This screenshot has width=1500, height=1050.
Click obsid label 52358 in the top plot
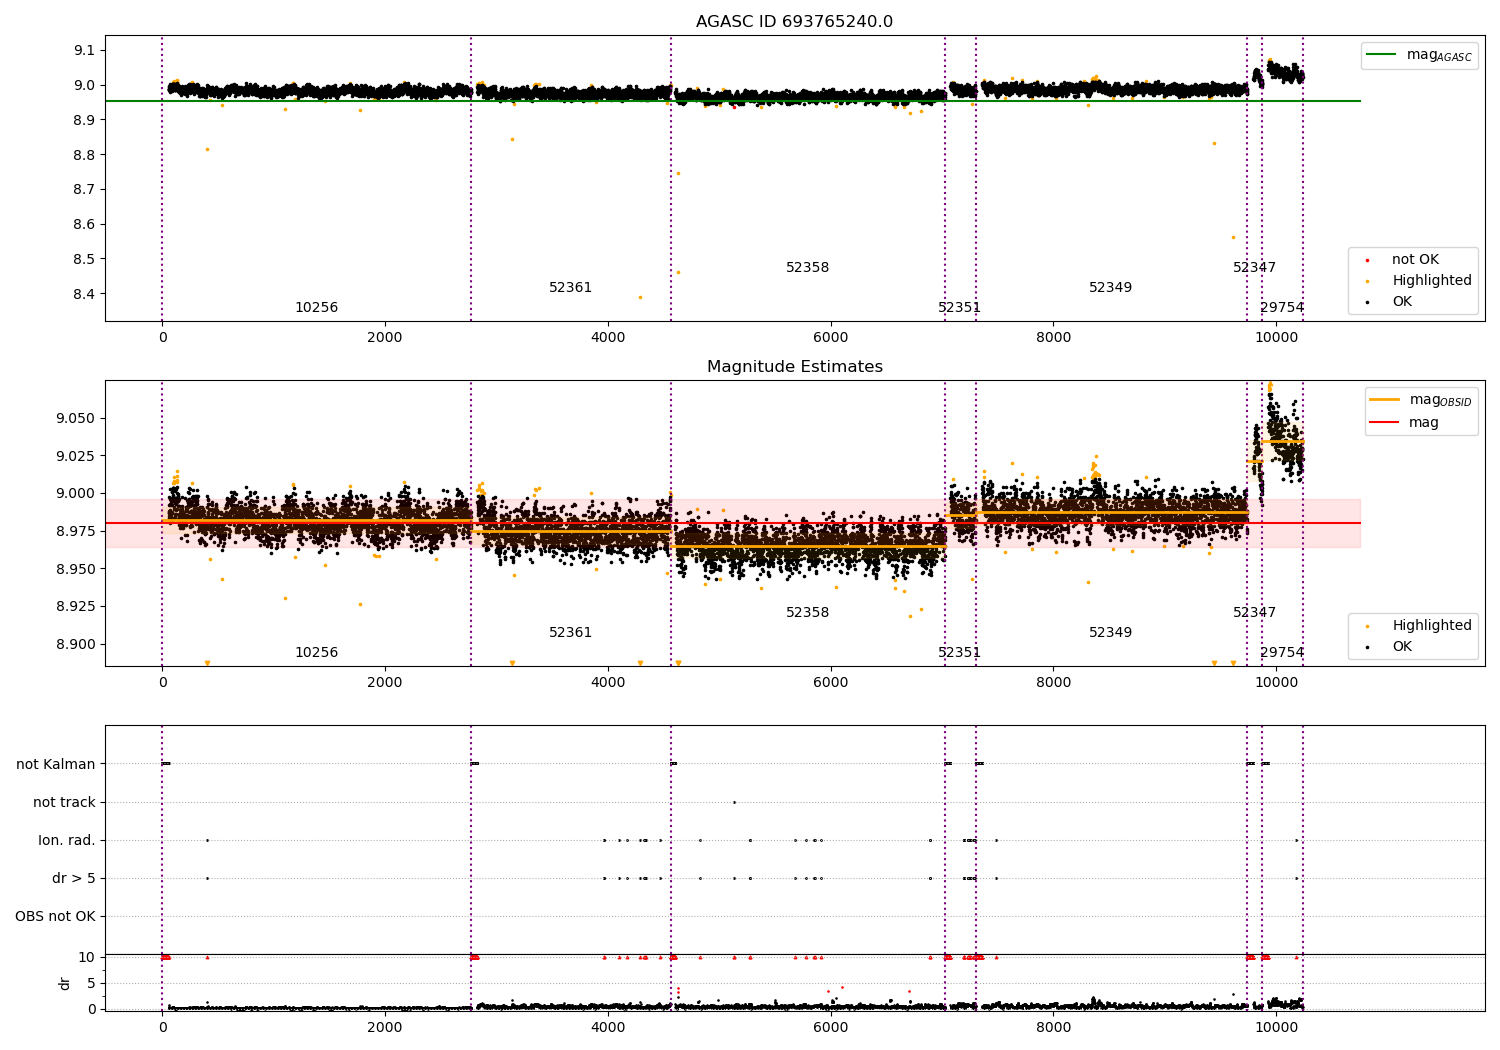pos(807,268)
